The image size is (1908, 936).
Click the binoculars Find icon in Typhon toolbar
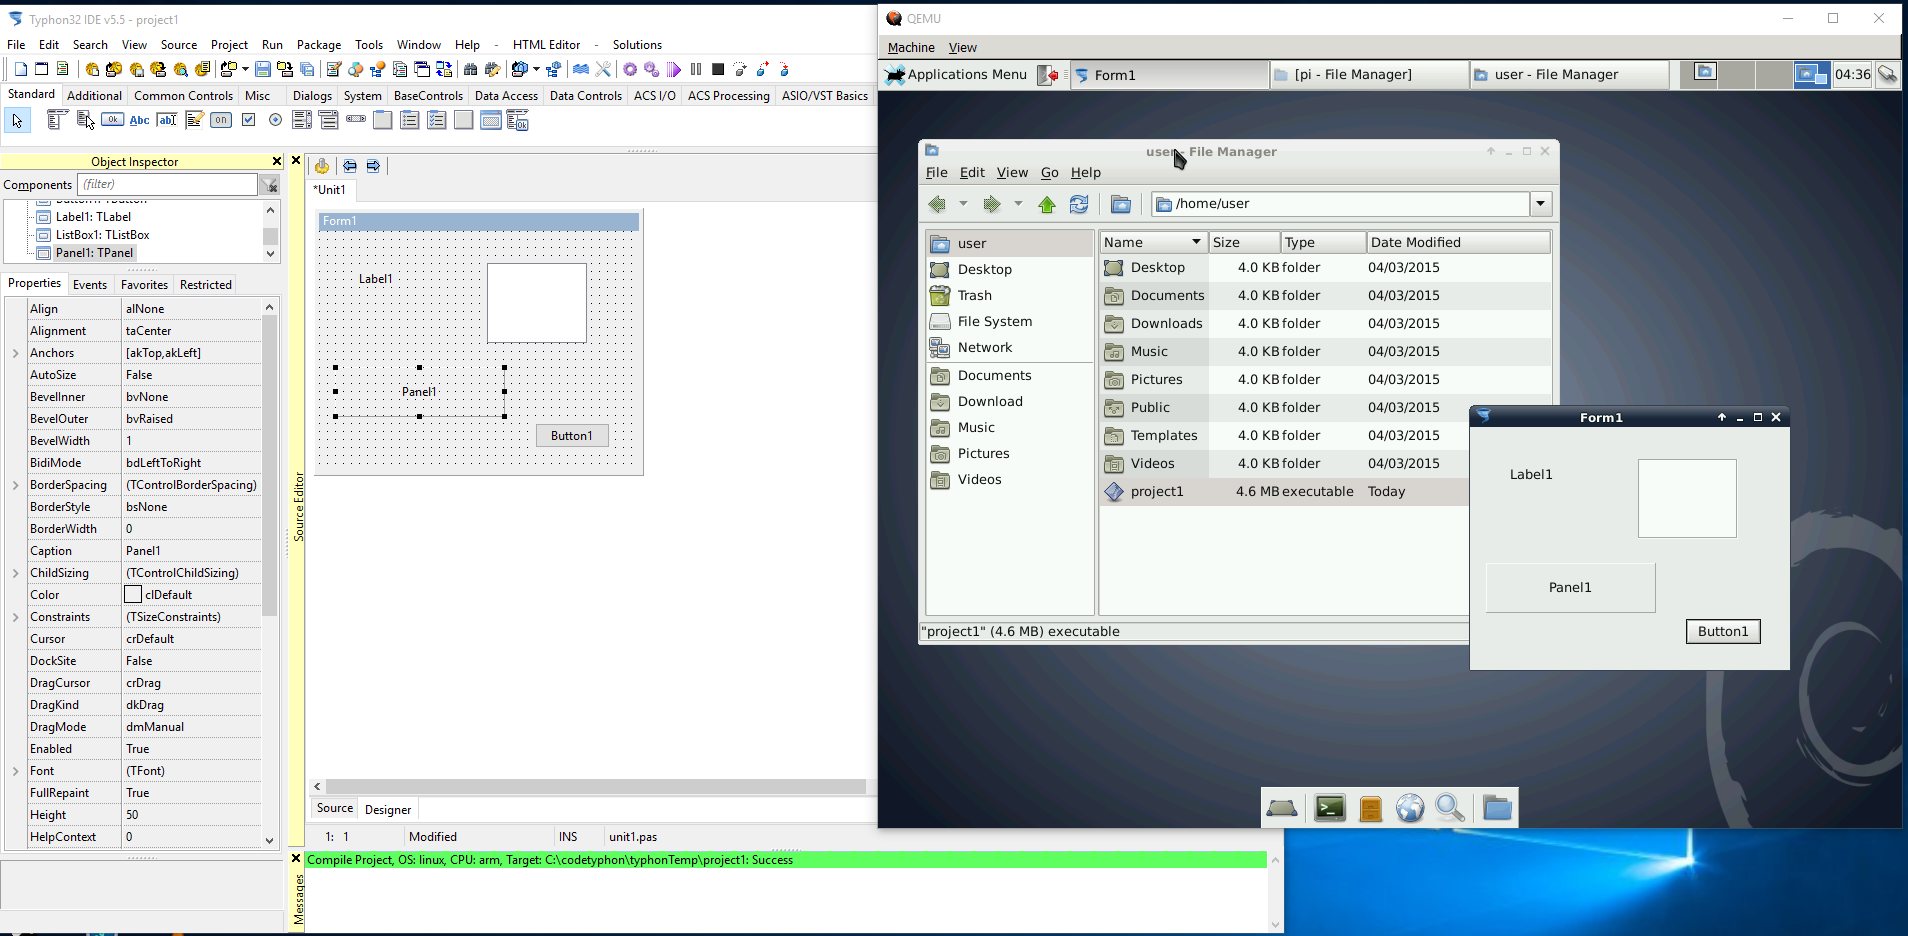coord(470,69)
